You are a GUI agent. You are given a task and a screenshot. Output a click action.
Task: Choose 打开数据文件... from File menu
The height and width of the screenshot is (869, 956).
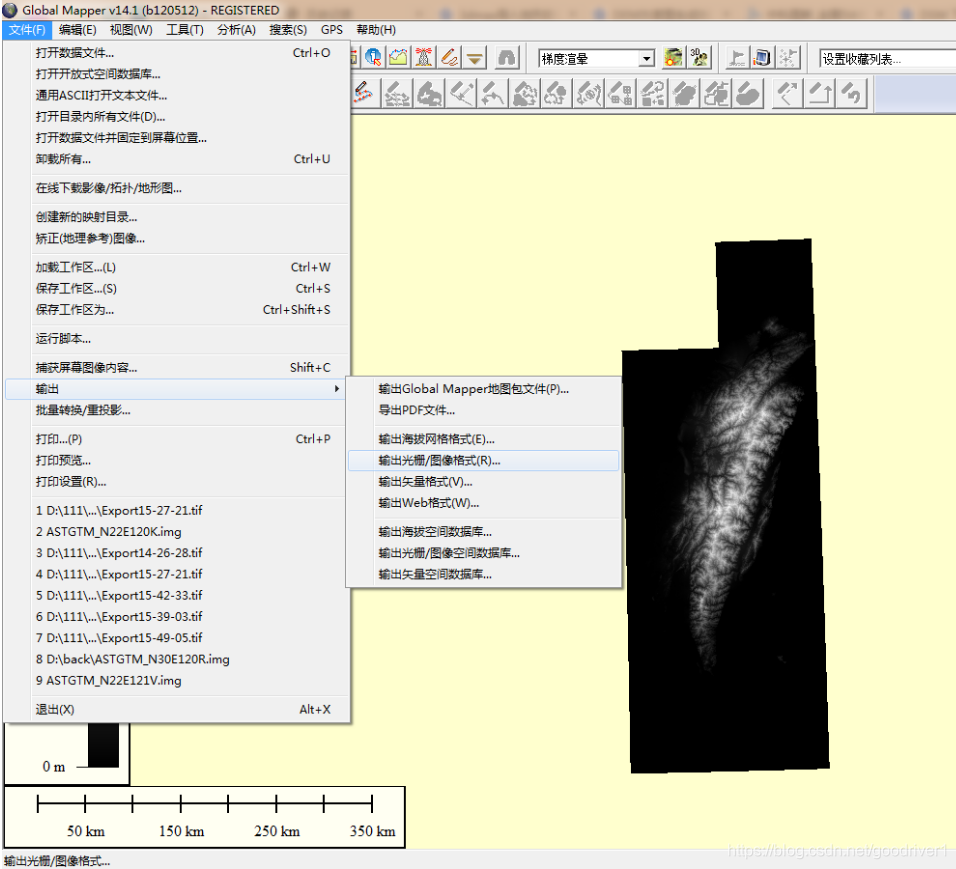click(177, 53)
